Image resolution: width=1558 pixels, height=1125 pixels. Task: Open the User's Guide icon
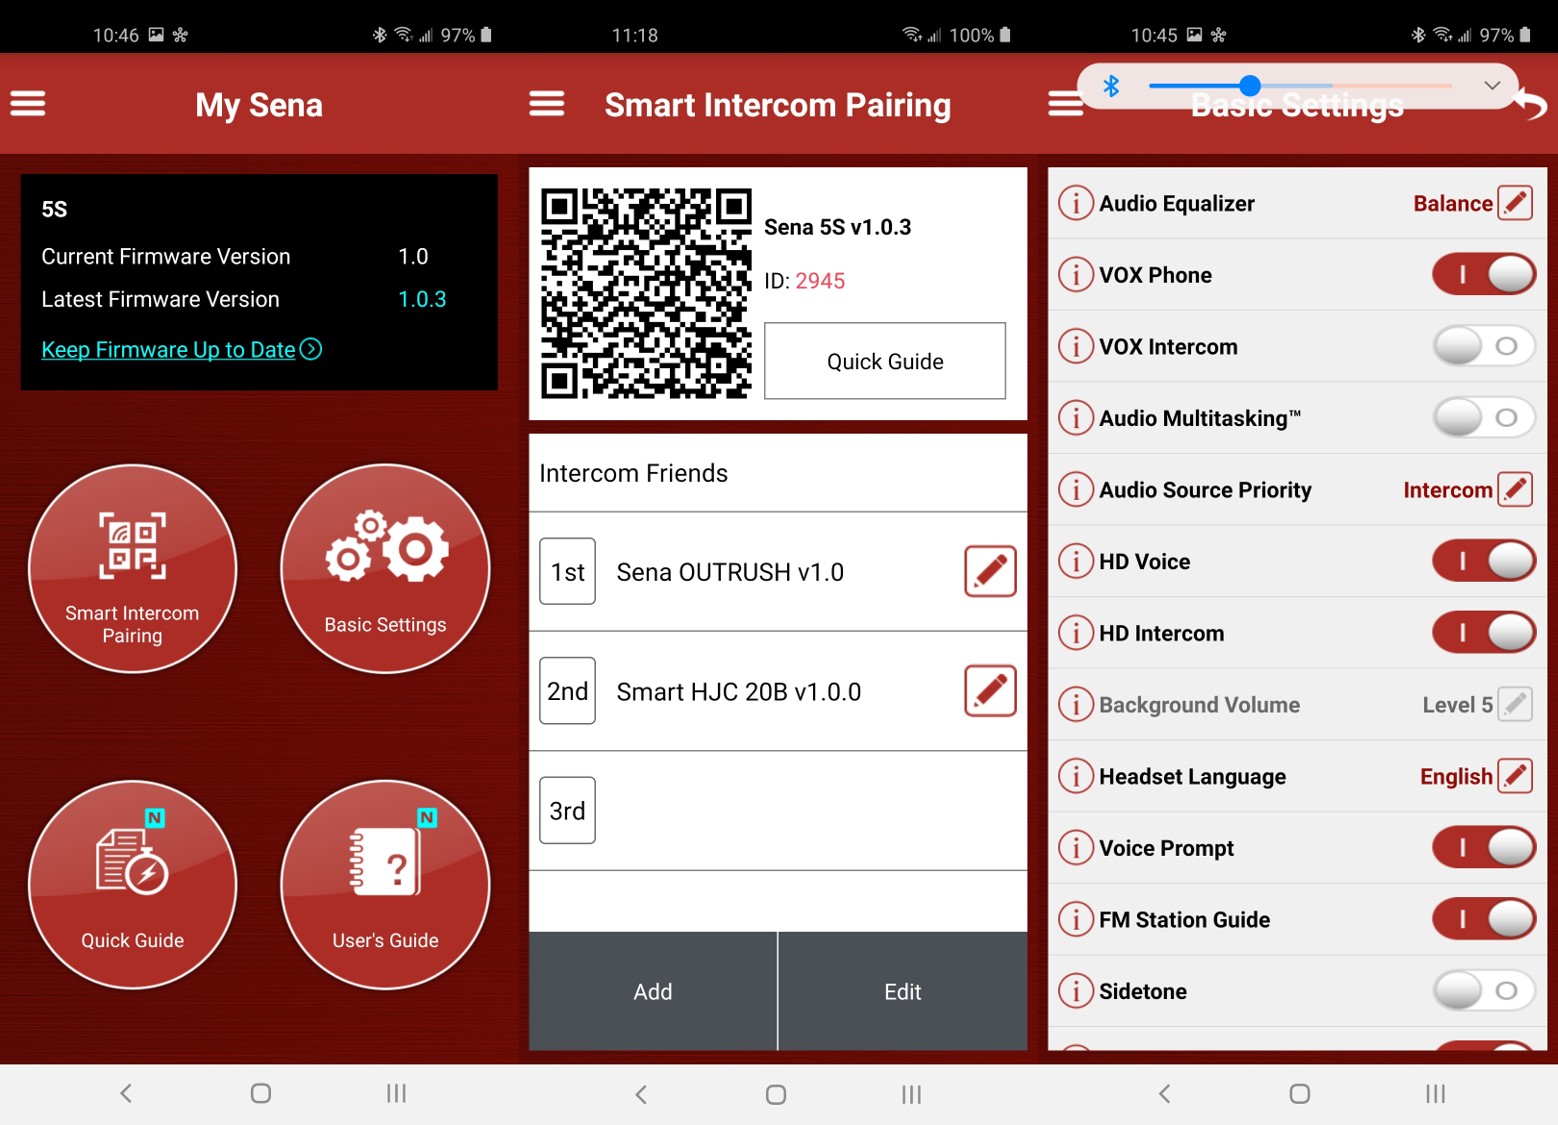pyautogui.click(x=385, y=884)
